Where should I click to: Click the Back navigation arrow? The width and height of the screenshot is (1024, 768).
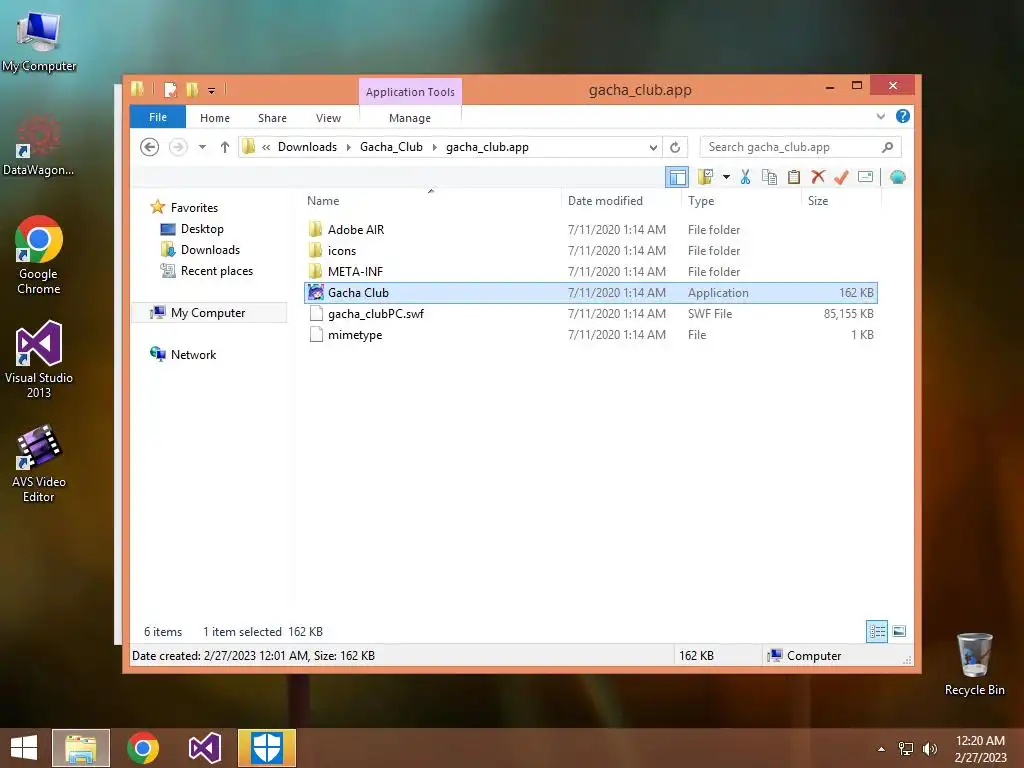(150, 147)
